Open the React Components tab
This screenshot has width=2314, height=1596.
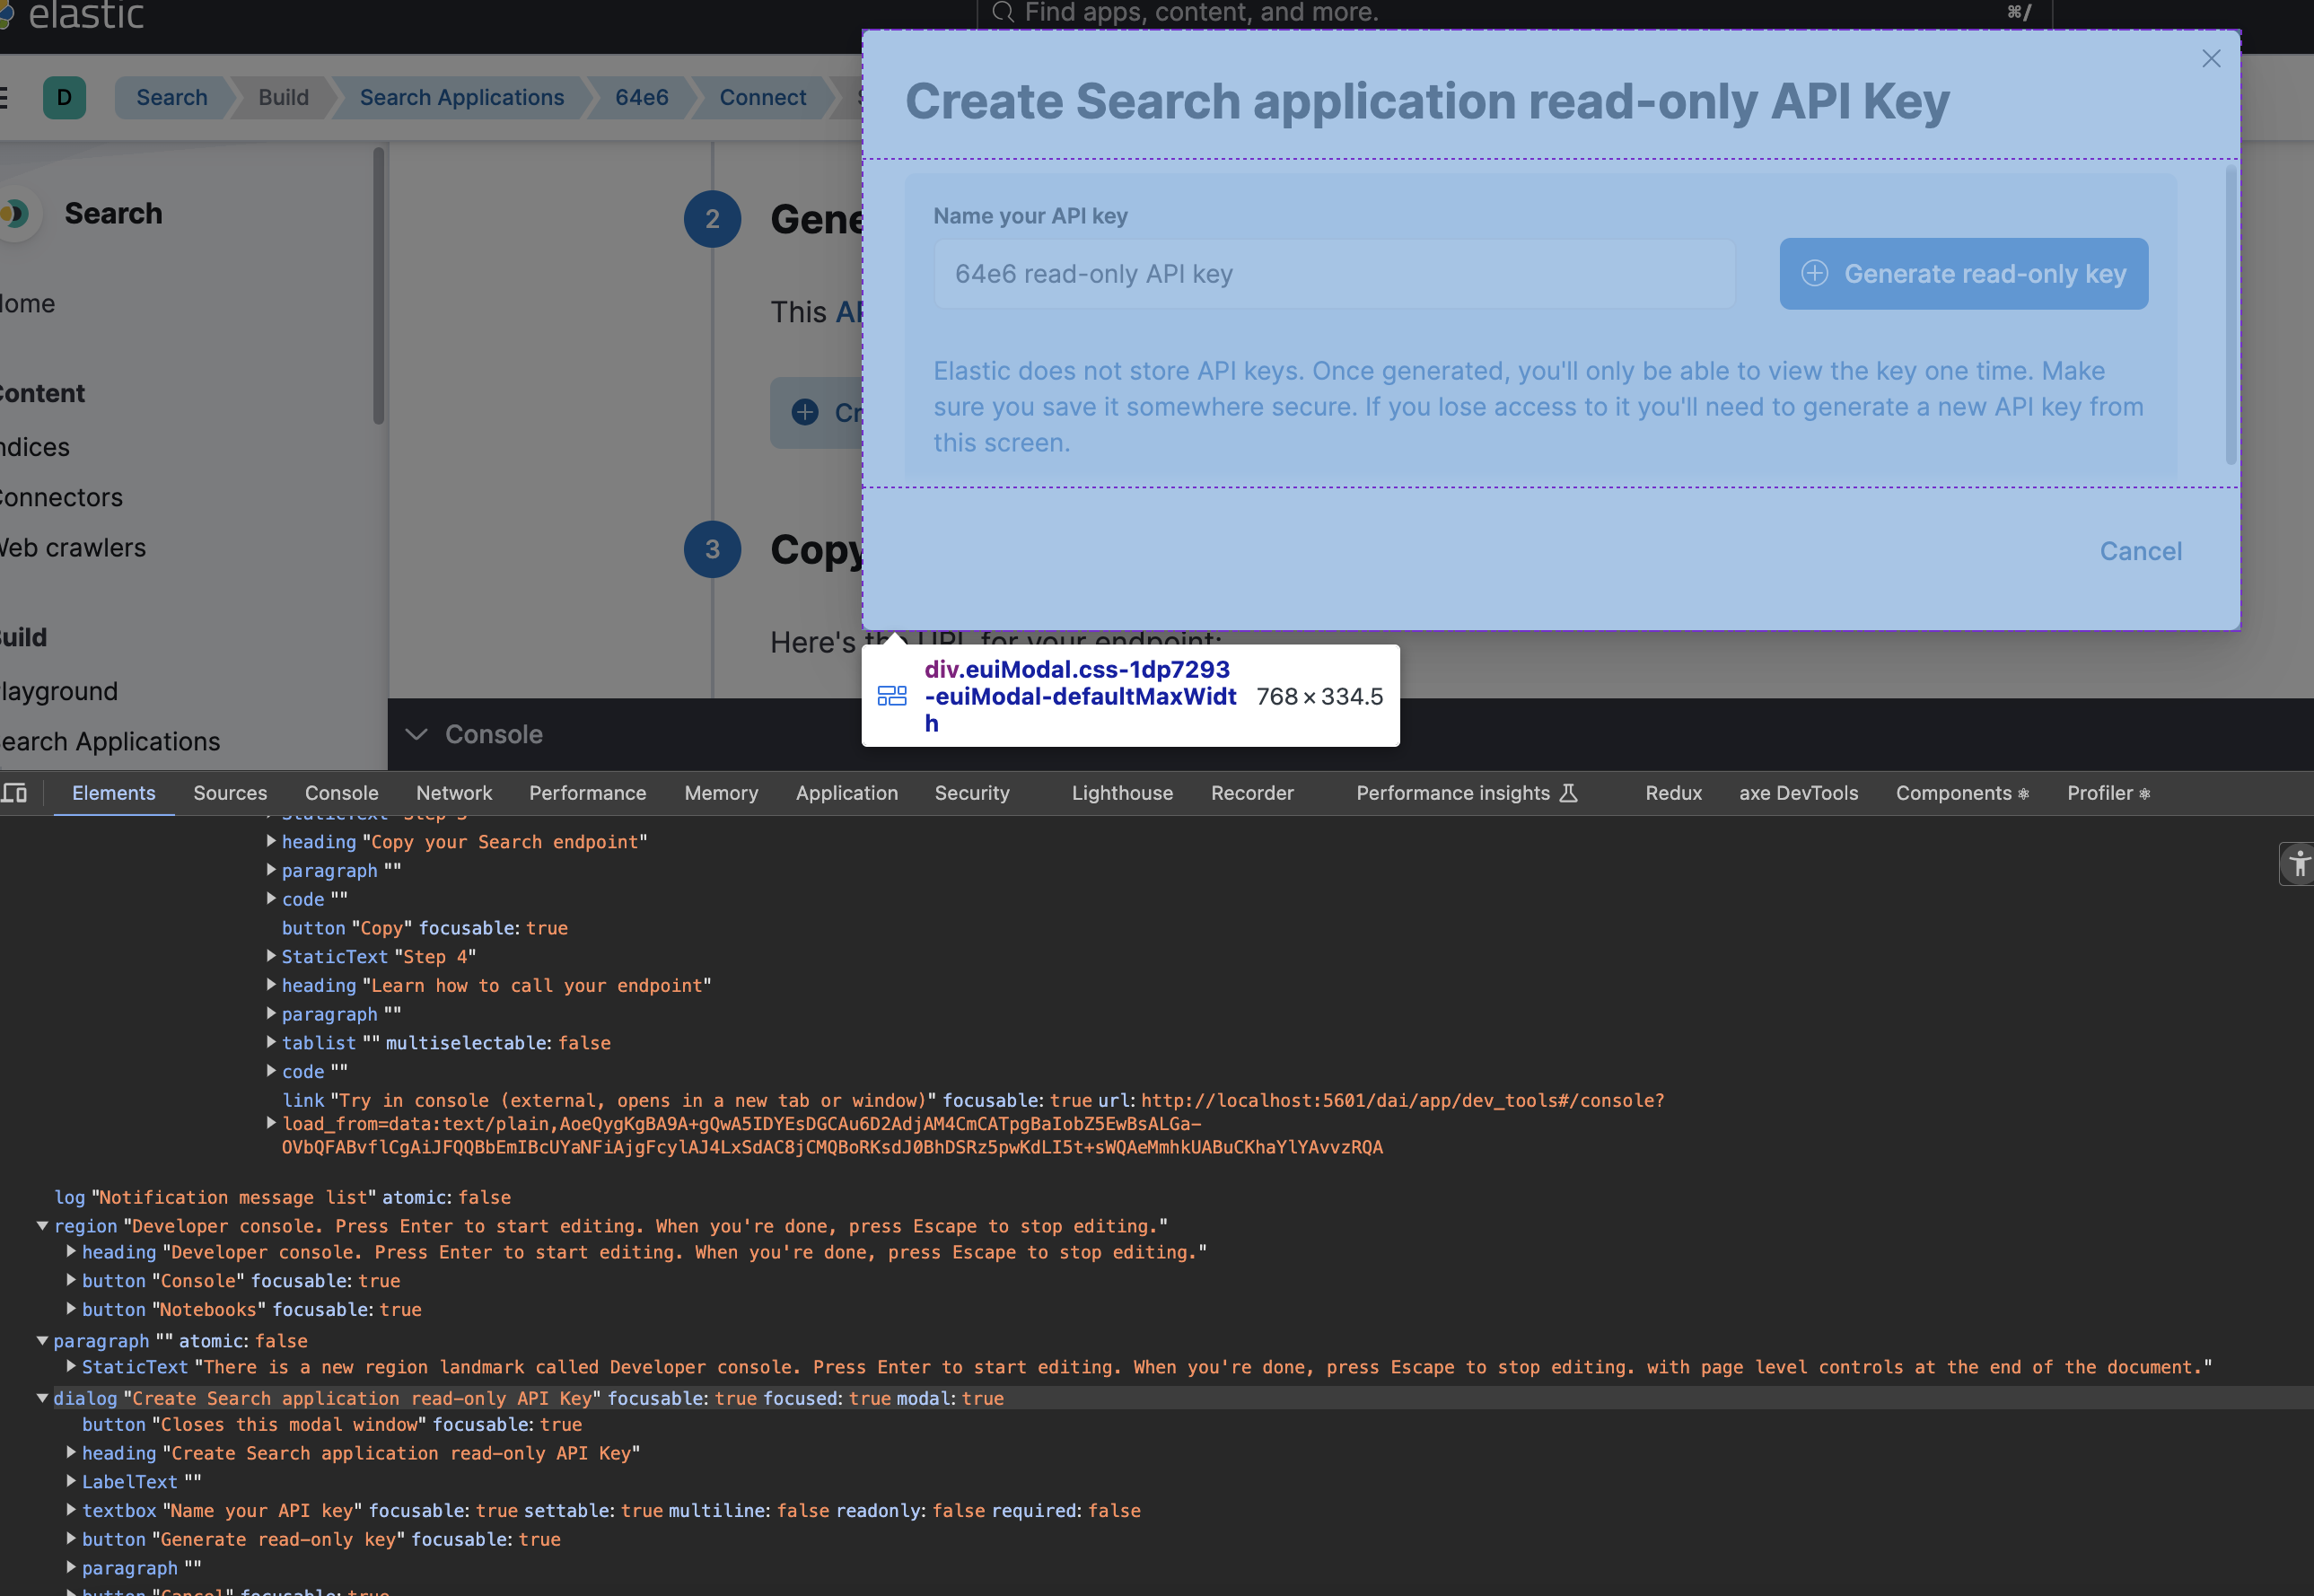tap(1962, 793)
